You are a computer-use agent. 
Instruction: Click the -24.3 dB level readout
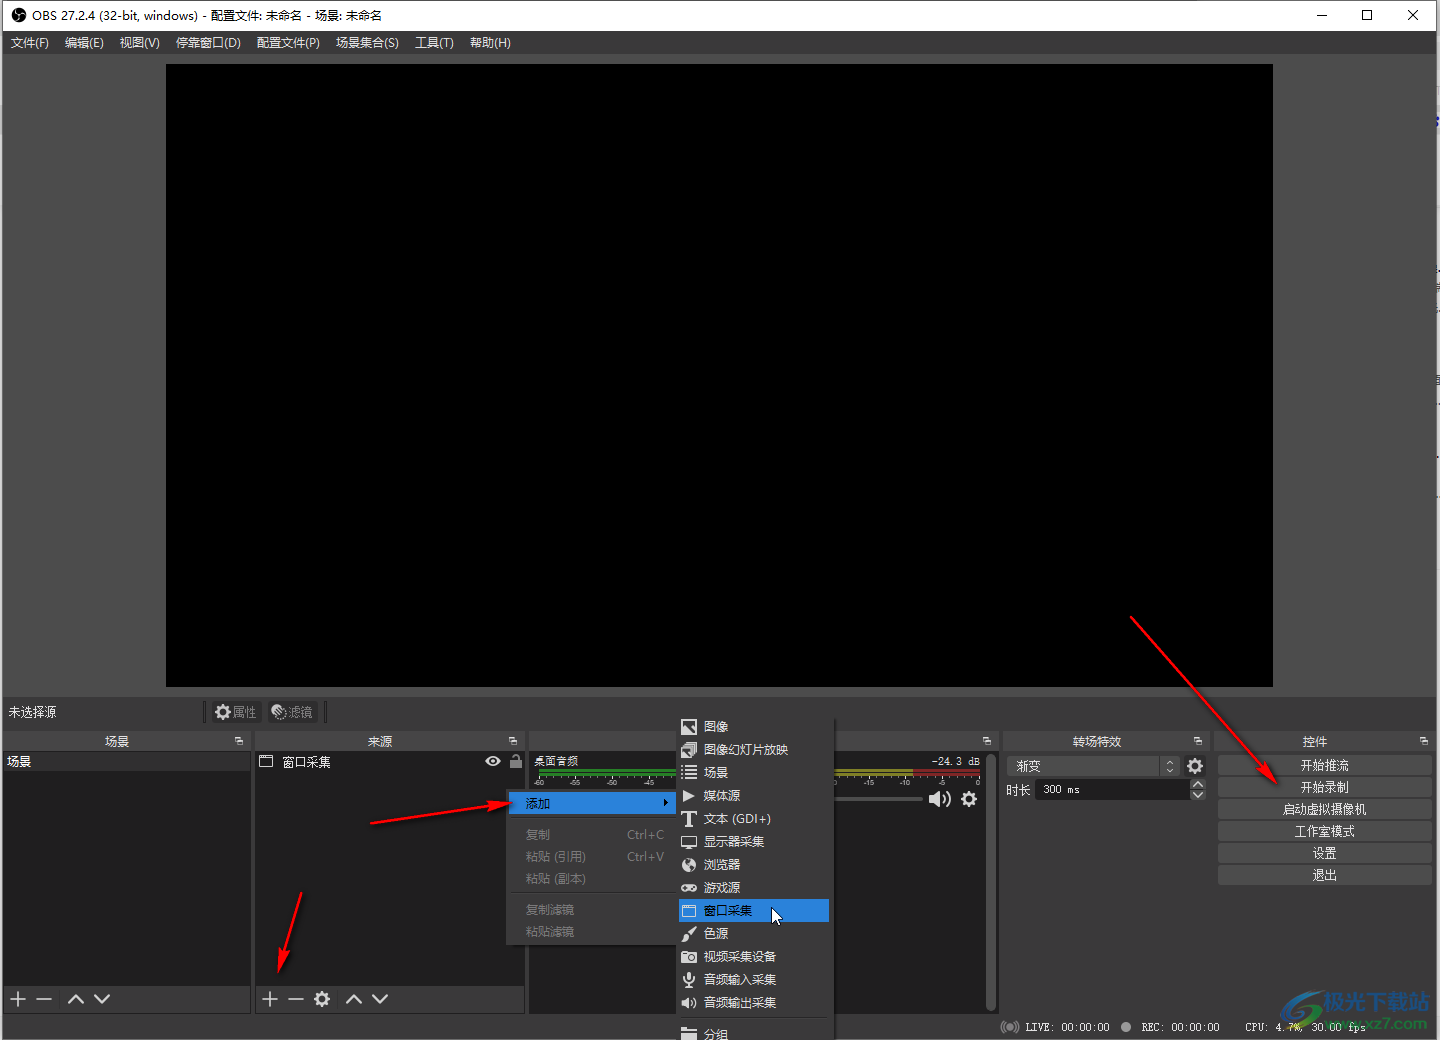click(x=955, y=761)
